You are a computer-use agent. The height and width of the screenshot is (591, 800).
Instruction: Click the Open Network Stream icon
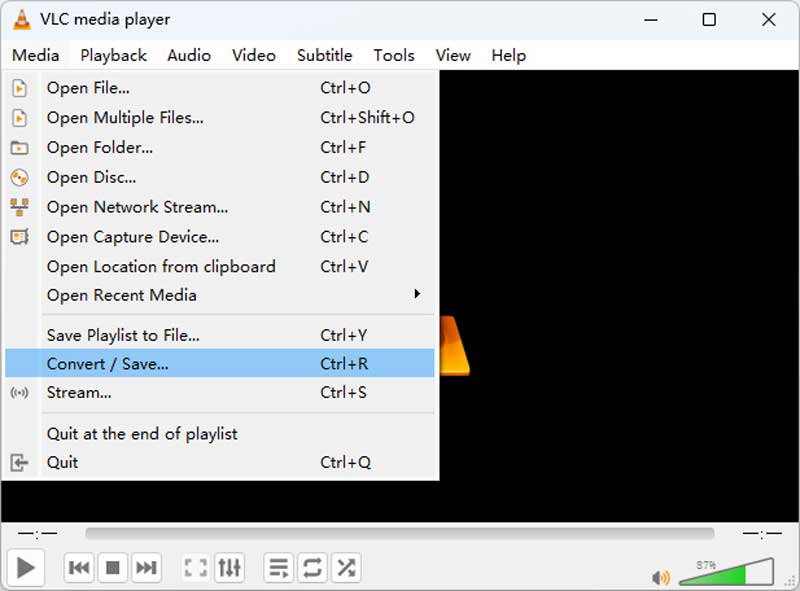[19, 207]
